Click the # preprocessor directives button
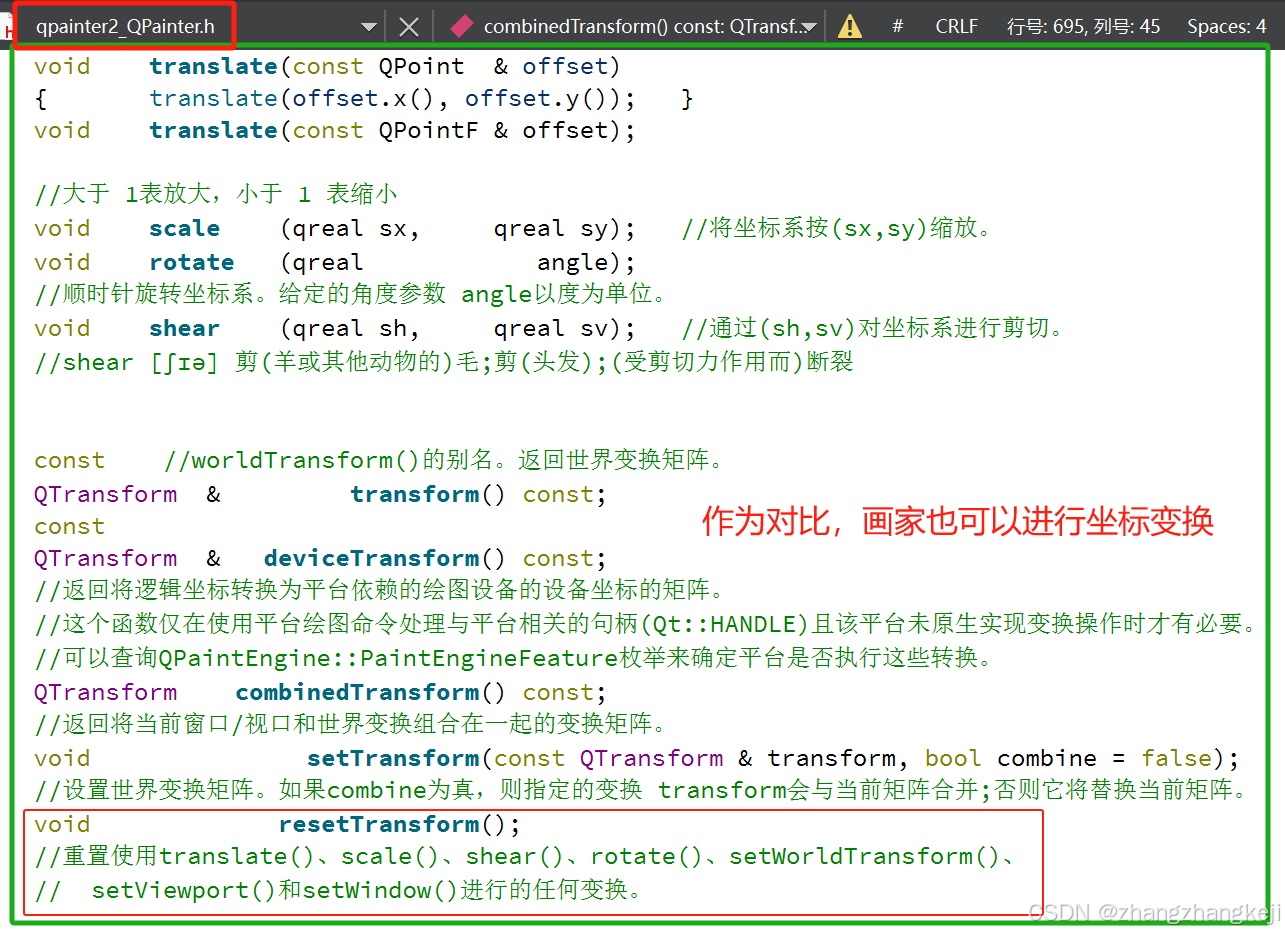Image resolution: width=1285 pixels, height=934 pixels. tap(897, 27)
